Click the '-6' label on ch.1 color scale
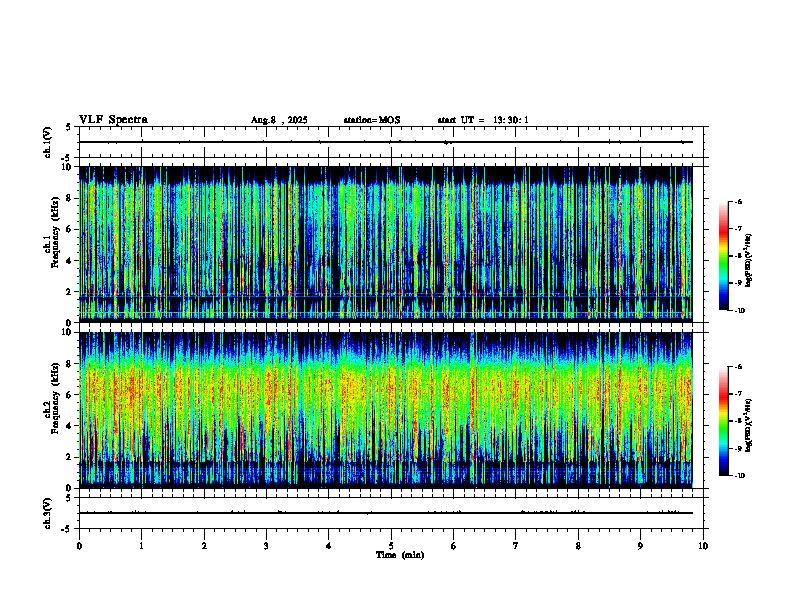The height and width of the screenshot is (612, 792). click(739, 201)
